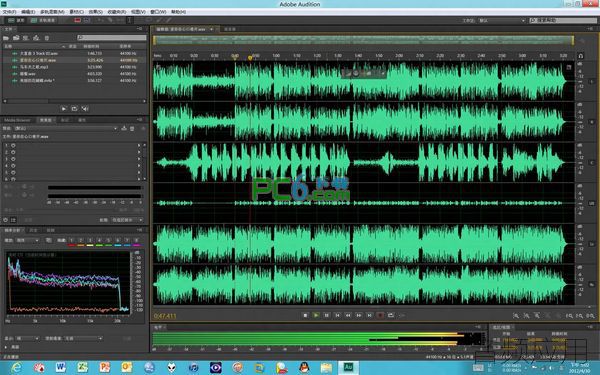Viewport: 600px width, 375px height.
Task: Open the 多轨混音(M) menu
Action: (x=52, y=12)
